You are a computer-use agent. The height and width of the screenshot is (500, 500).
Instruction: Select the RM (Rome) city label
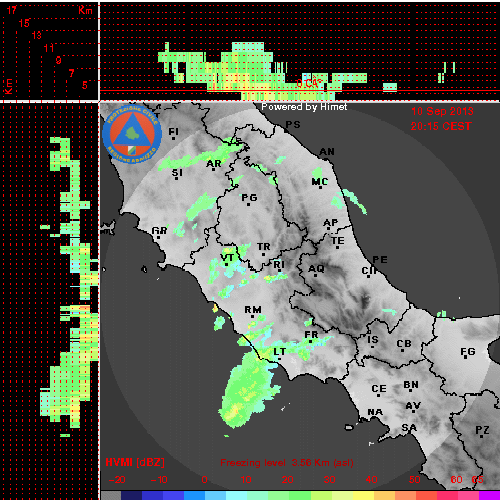(253, 310)
